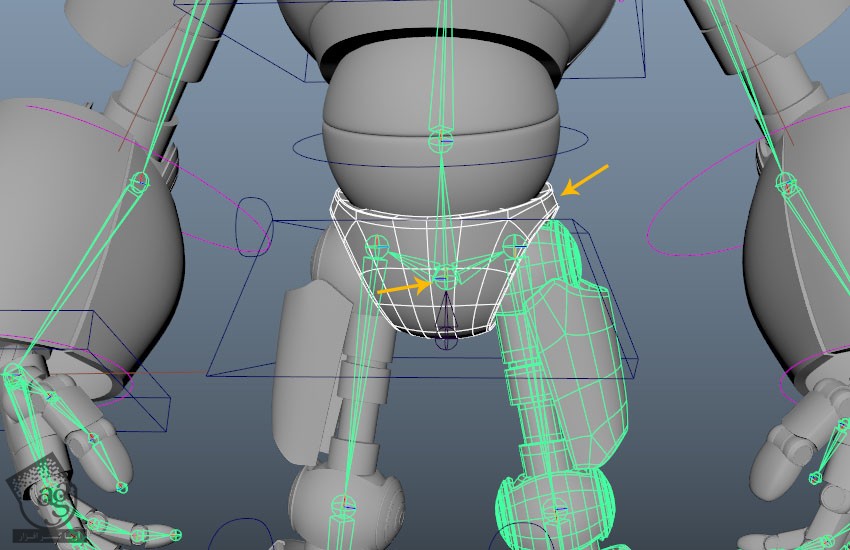The image size is (850, 550).
Task: Pick the spine joint at the waist
Action: pyautogui.click(x=441, y=137)
